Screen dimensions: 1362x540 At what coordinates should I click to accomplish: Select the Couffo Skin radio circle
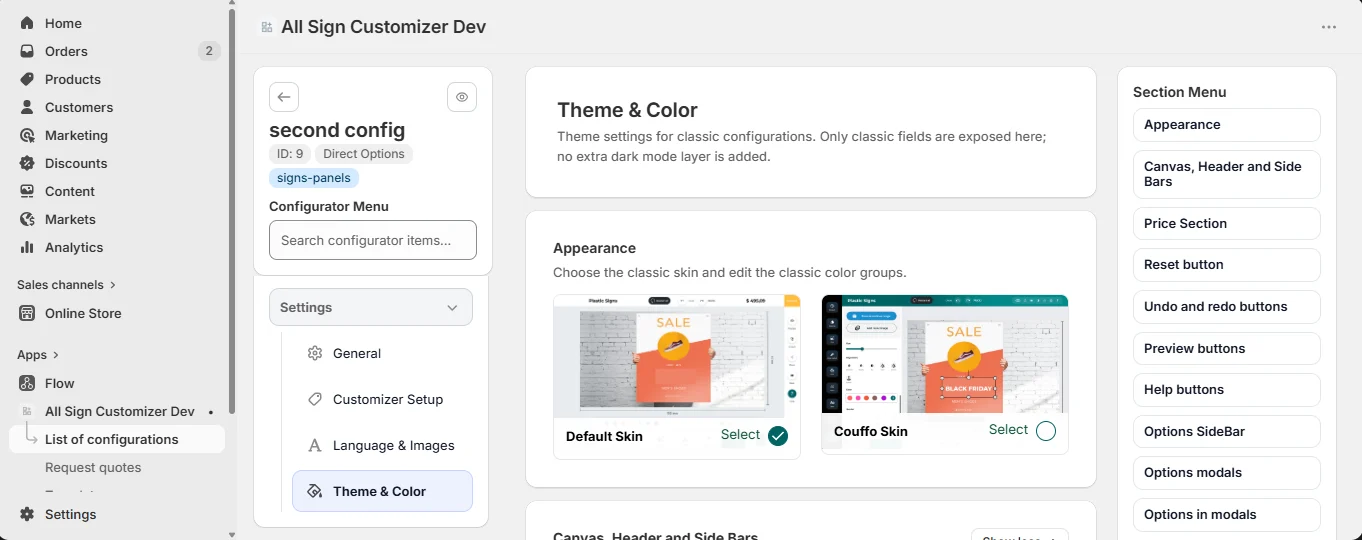click(x=1046, y=431)
